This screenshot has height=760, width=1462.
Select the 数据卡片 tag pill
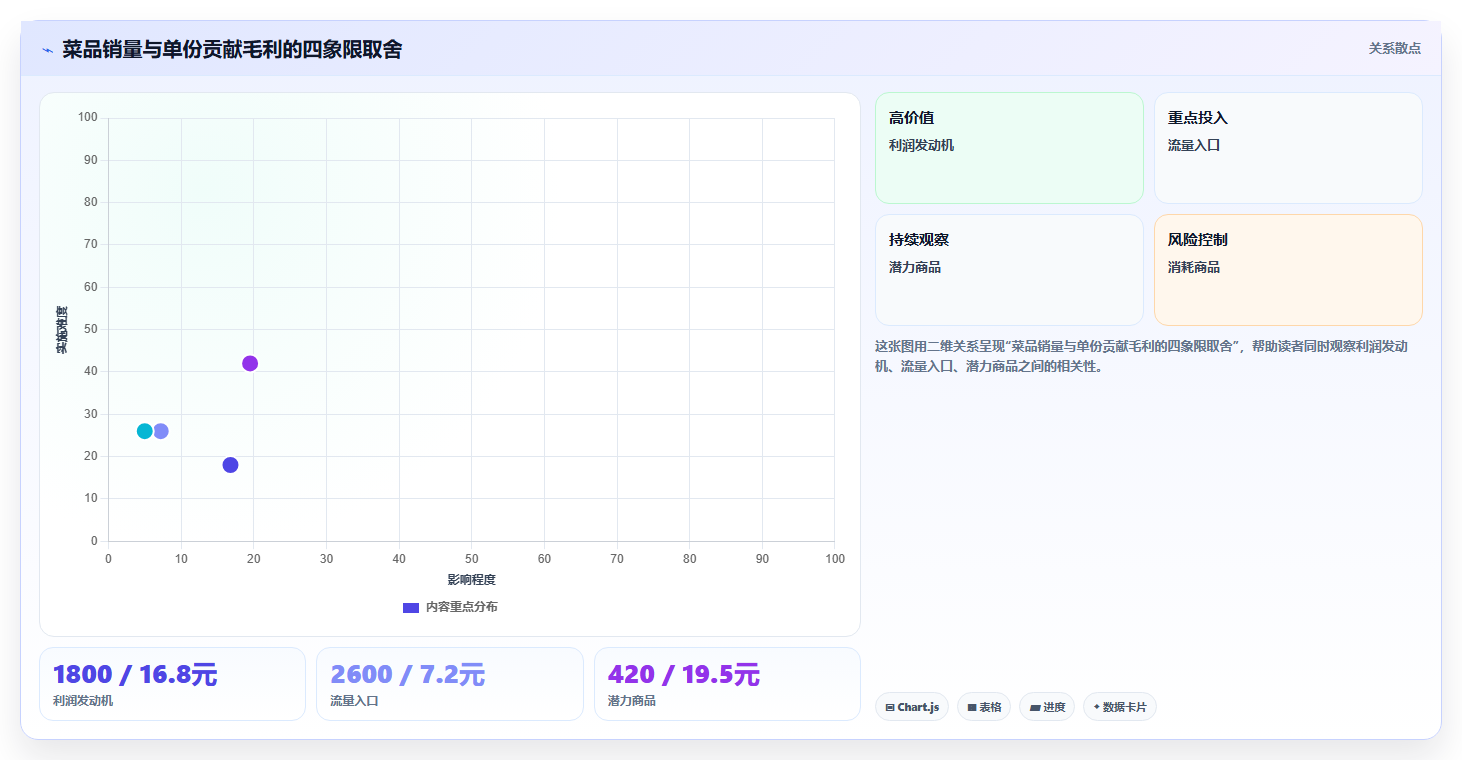1120,707
